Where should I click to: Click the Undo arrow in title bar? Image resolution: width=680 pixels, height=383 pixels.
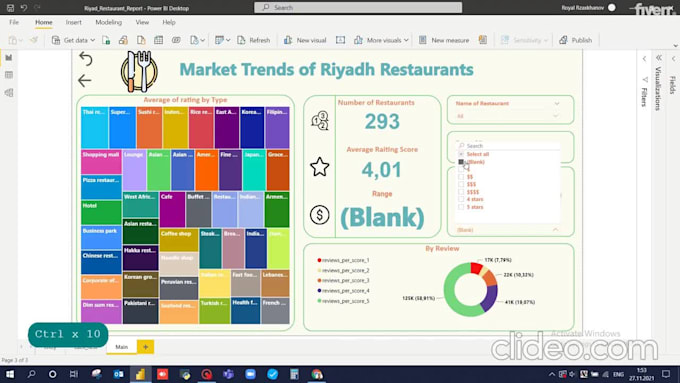(x=23, y=7)
